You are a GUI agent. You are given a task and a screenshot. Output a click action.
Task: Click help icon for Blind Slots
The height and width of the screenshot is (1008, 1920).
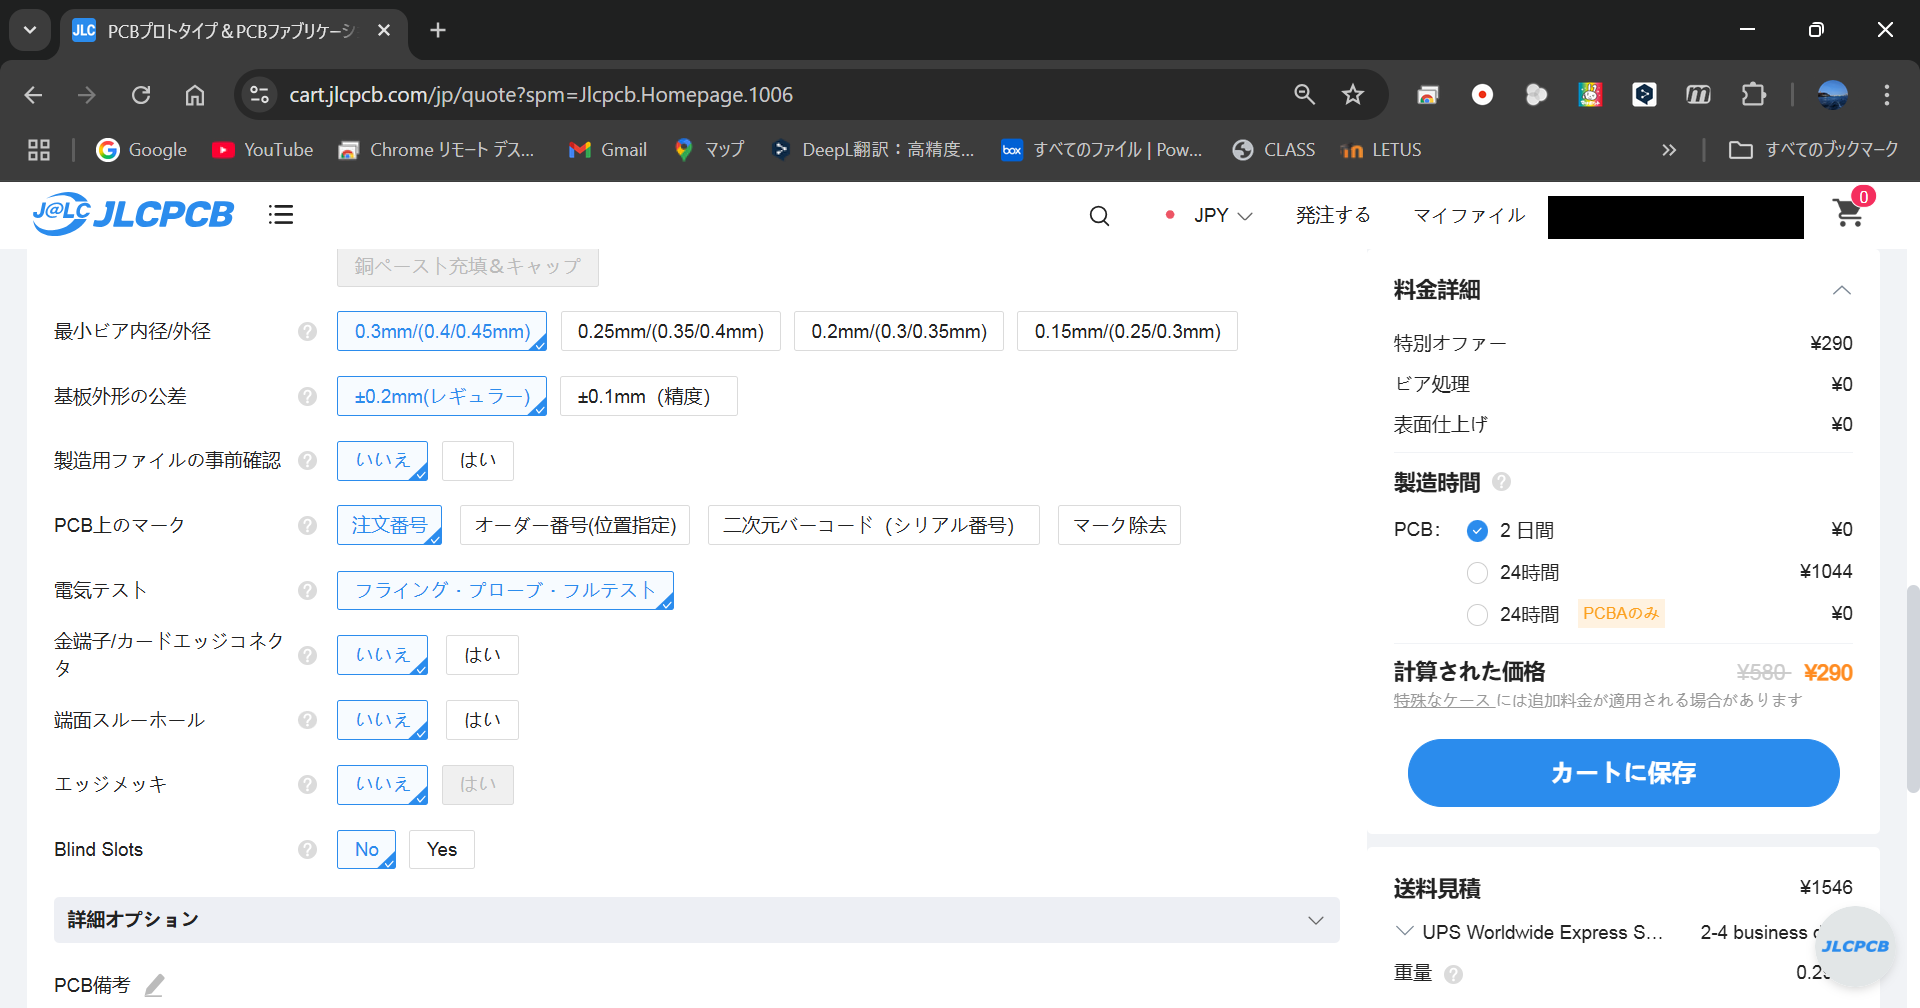coord(307,850)
